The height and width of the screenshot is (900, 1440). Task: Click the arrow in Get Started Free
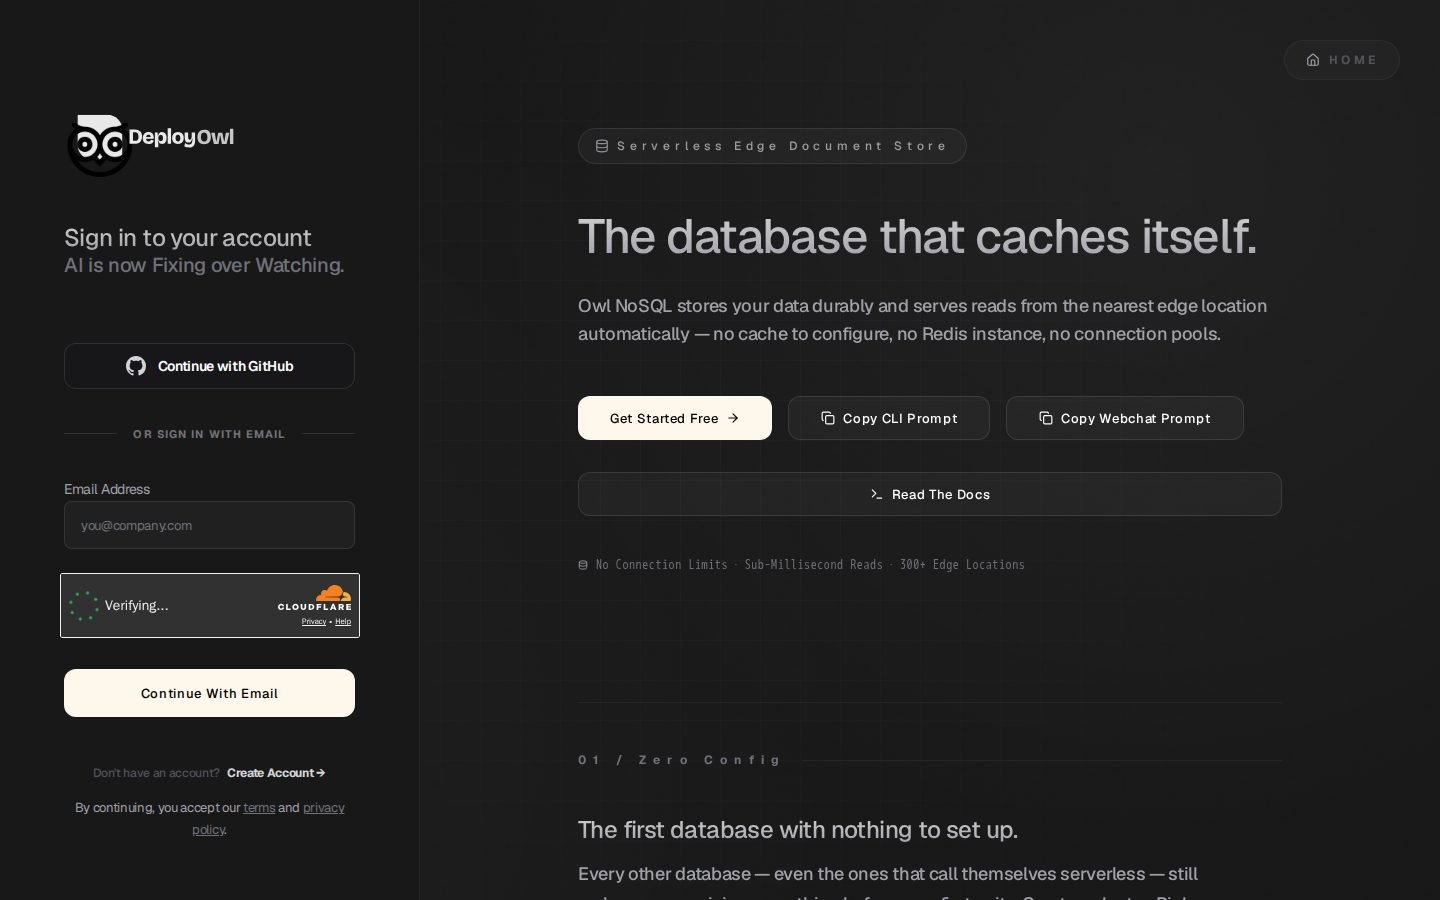pyautogui.click(x=733, y=418)
